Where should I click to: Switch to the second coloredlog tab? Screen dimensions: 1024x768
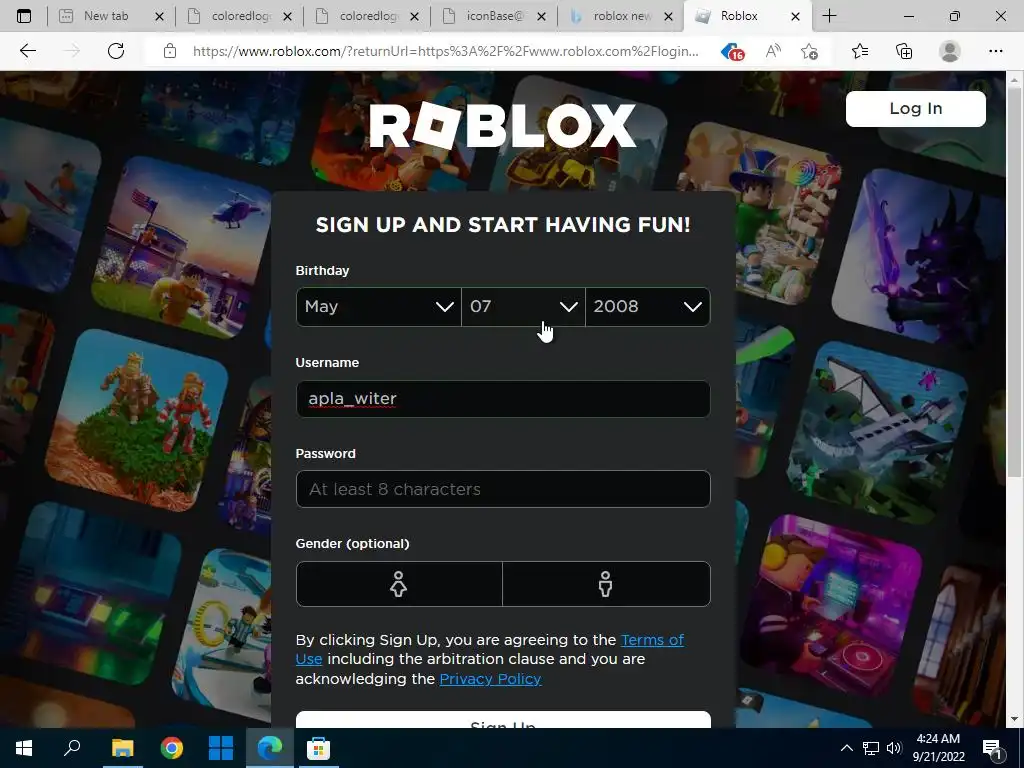tap(369, 16)
